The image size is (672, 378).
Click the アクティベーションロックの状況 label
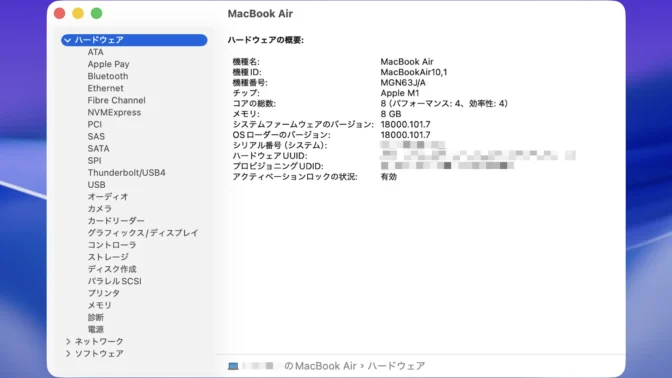pyautogui.click(x=295, y=177)
